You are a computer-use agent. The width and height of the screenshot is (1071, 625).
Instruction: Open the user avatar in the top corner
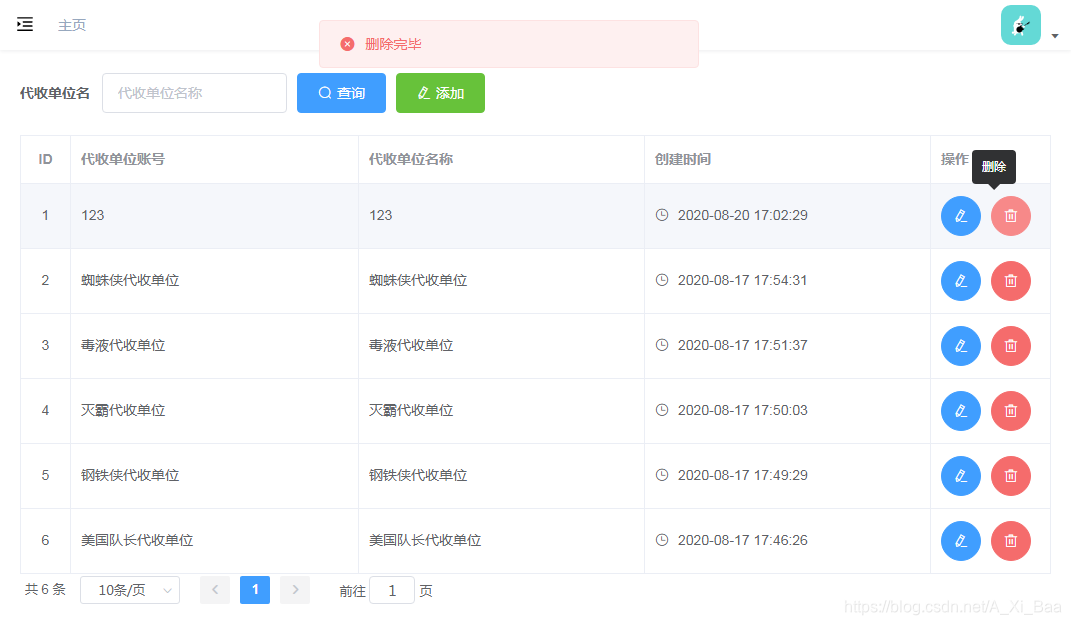(x=1020, y=24)
